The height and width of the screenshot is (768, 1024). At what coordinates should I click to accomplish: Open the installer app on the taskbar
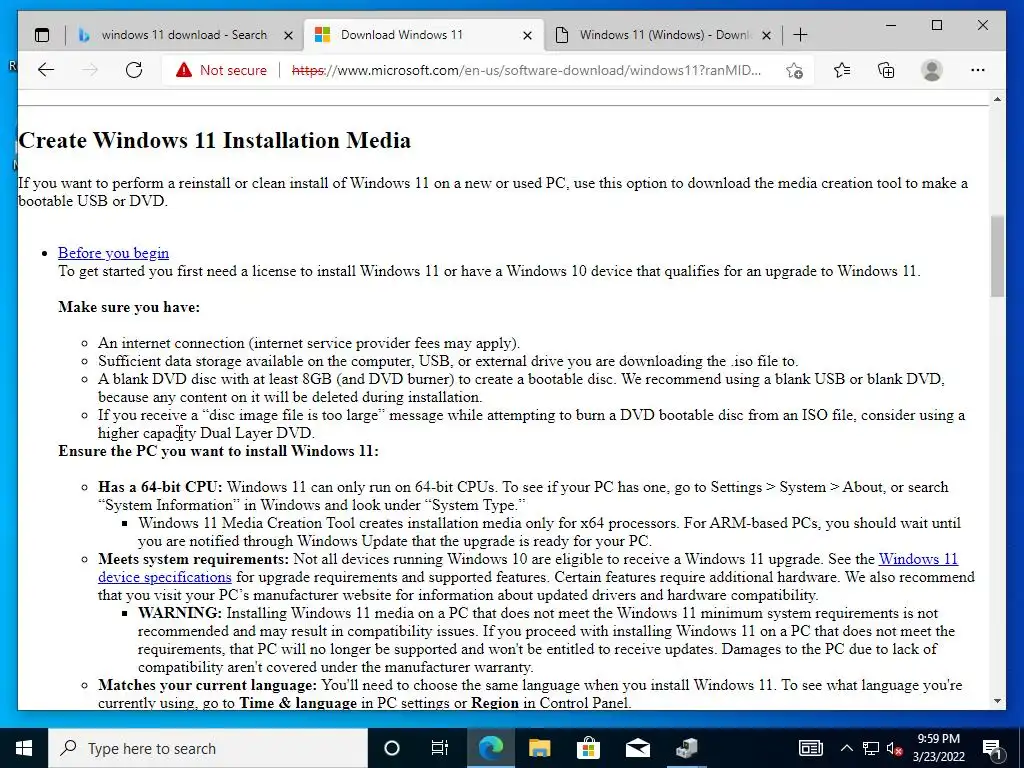coord(686,748)
